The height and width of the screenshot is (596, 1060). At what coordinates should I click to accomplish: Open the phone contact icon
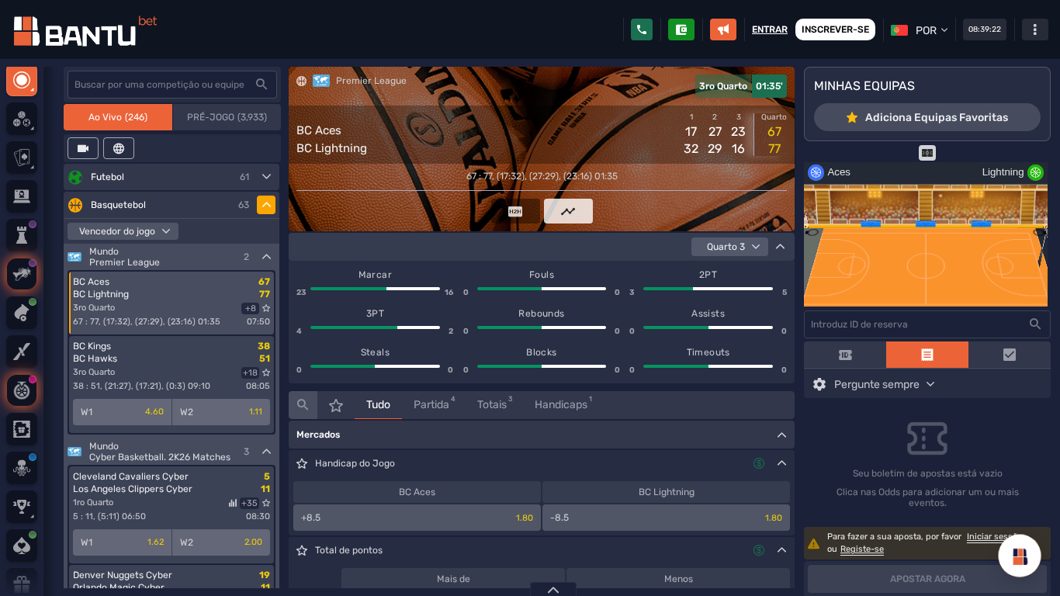pos(642,30)
